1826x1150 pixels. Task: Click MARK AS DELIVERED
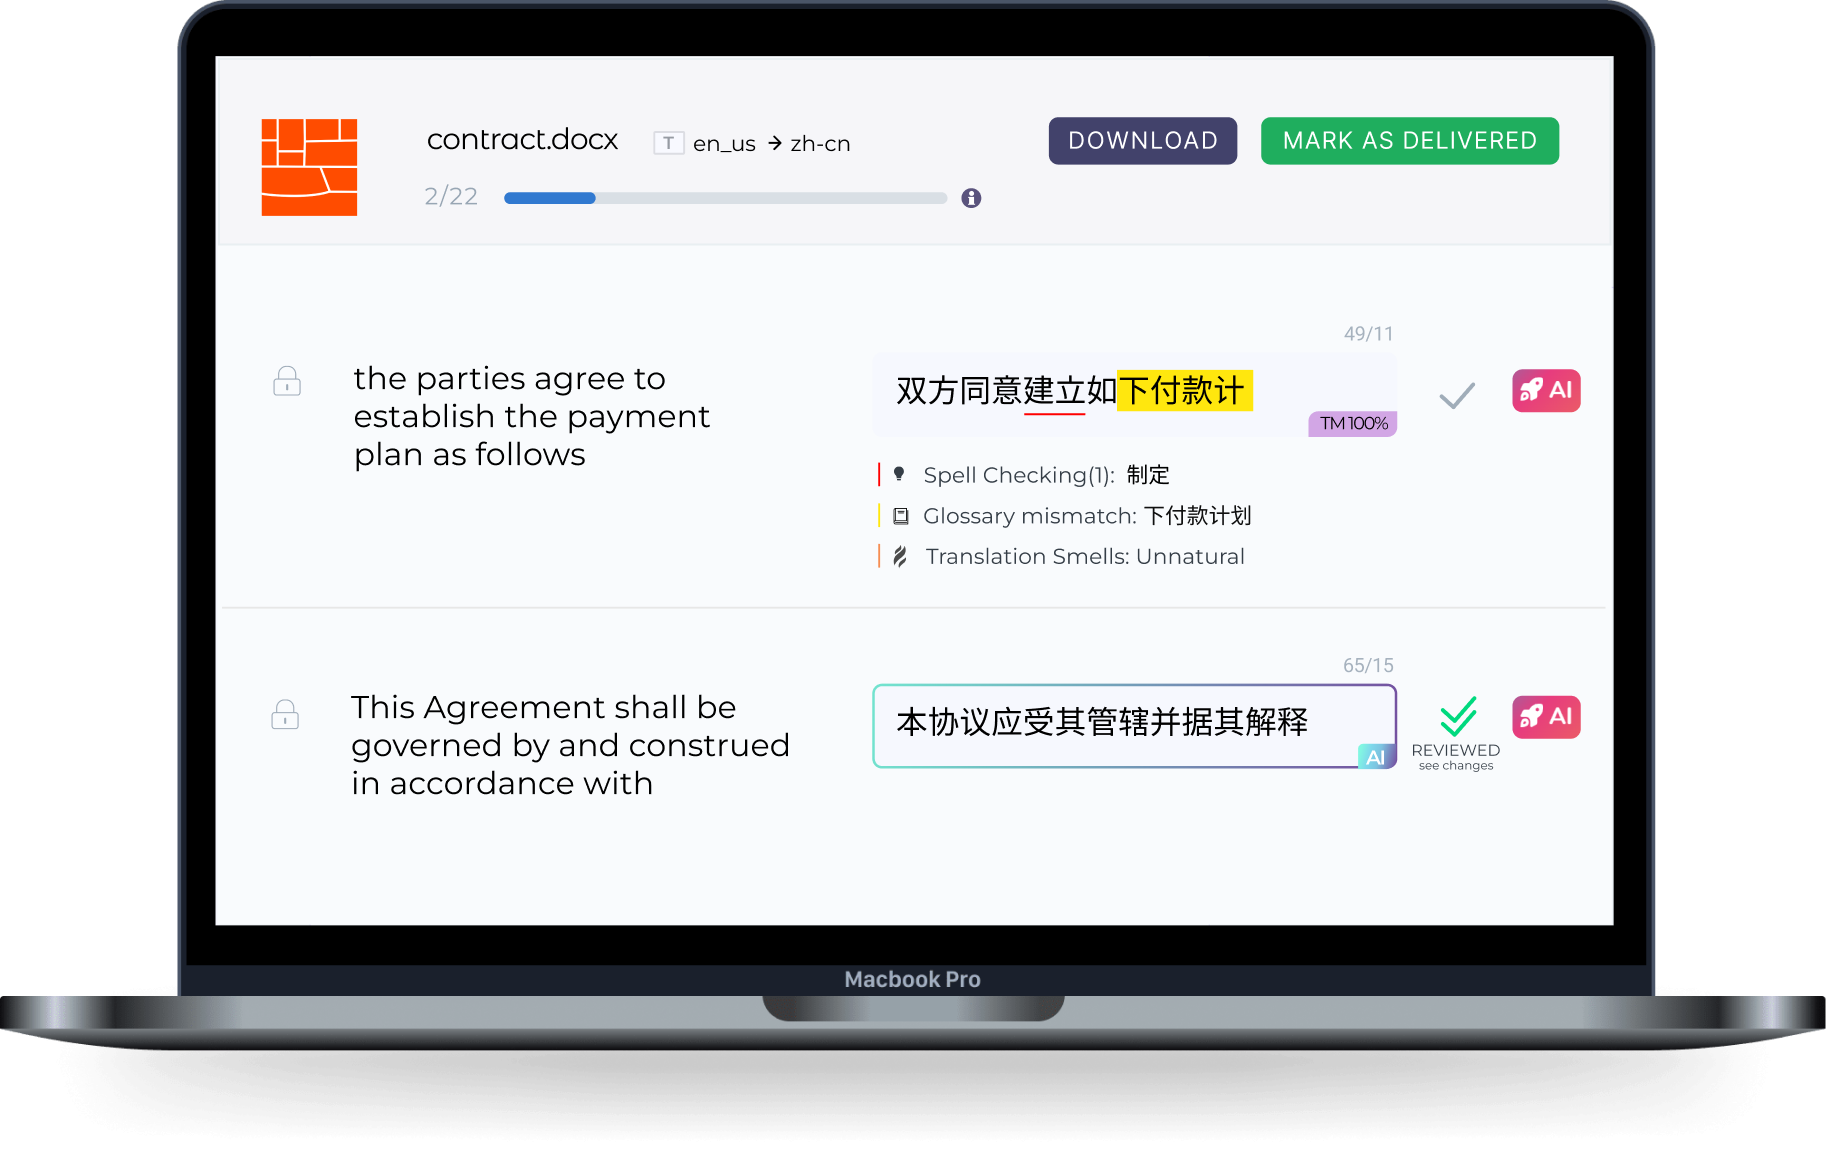point(1409,140)
